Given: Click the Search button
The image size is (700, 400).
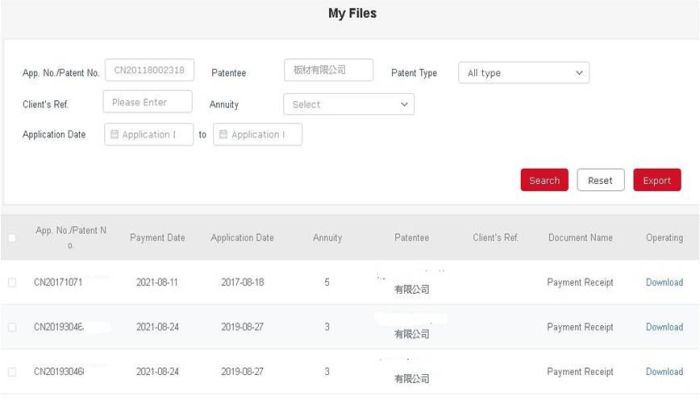Looking at the screenshot, I should pyautogui.click(x=544, y=180).
